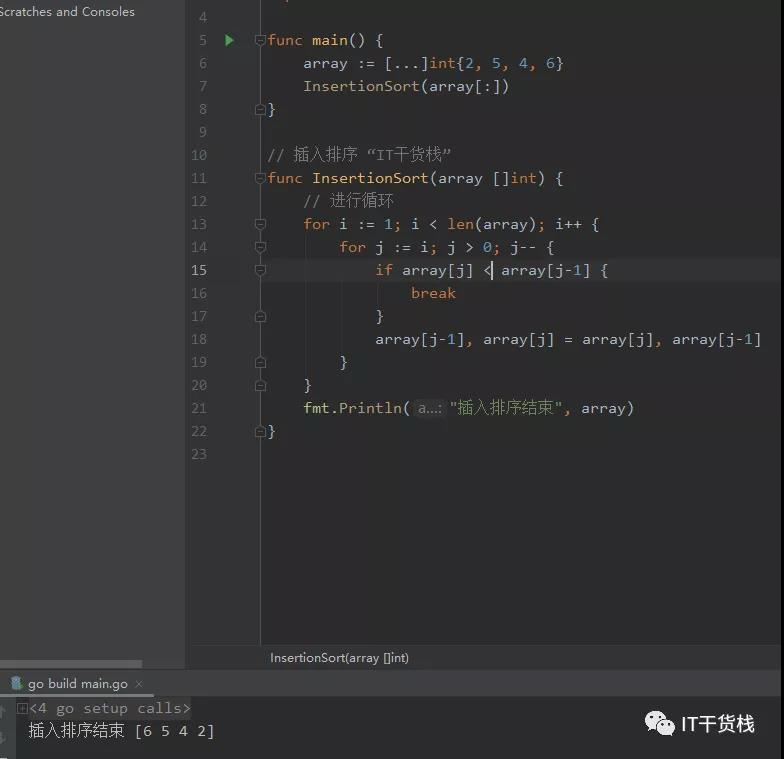The image size is (784, 759).
Task: Click line number 21 in the gutter
Action: (198, 408)
